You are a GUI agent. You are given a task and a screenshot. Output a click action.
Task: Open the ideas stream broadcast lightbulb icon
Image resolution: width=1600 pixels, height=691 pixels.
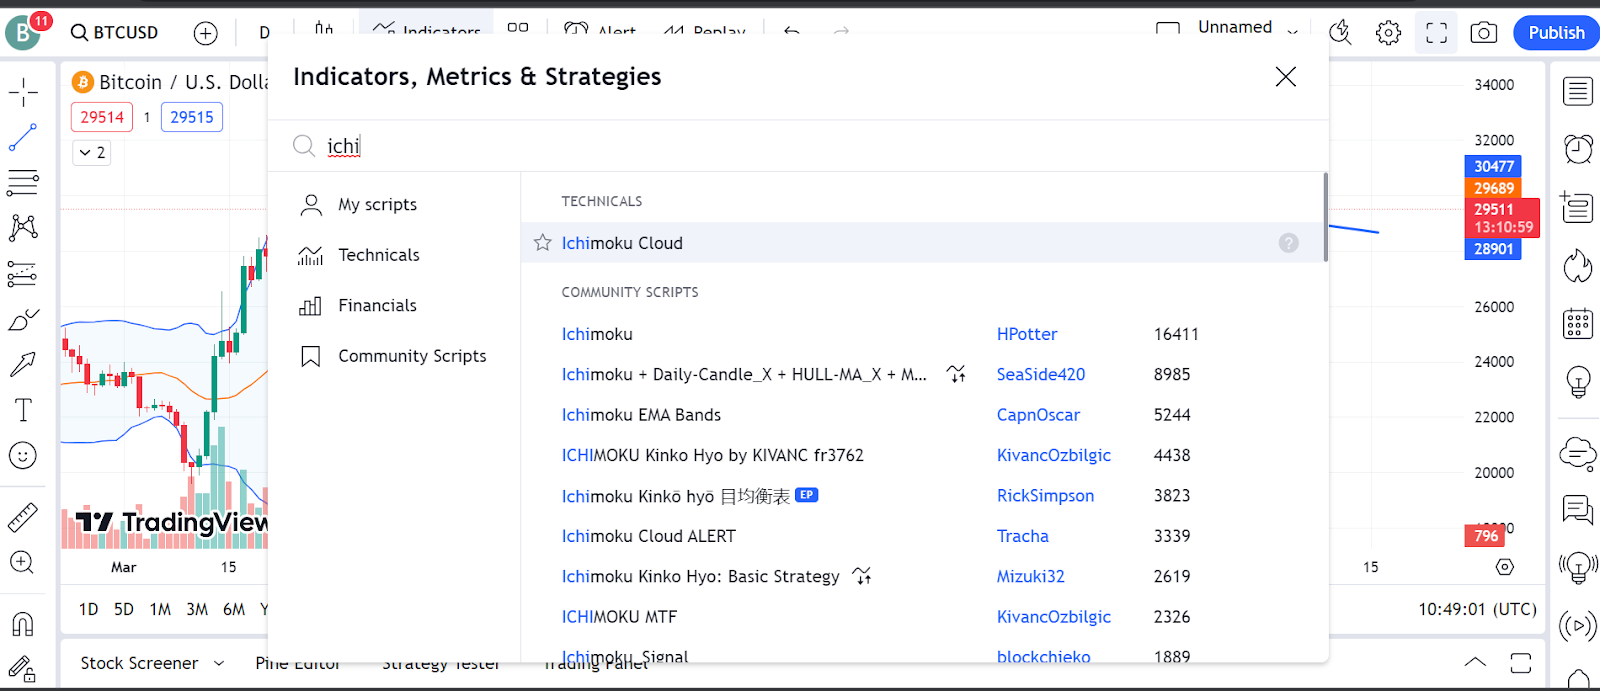[x=1578, y=568]
